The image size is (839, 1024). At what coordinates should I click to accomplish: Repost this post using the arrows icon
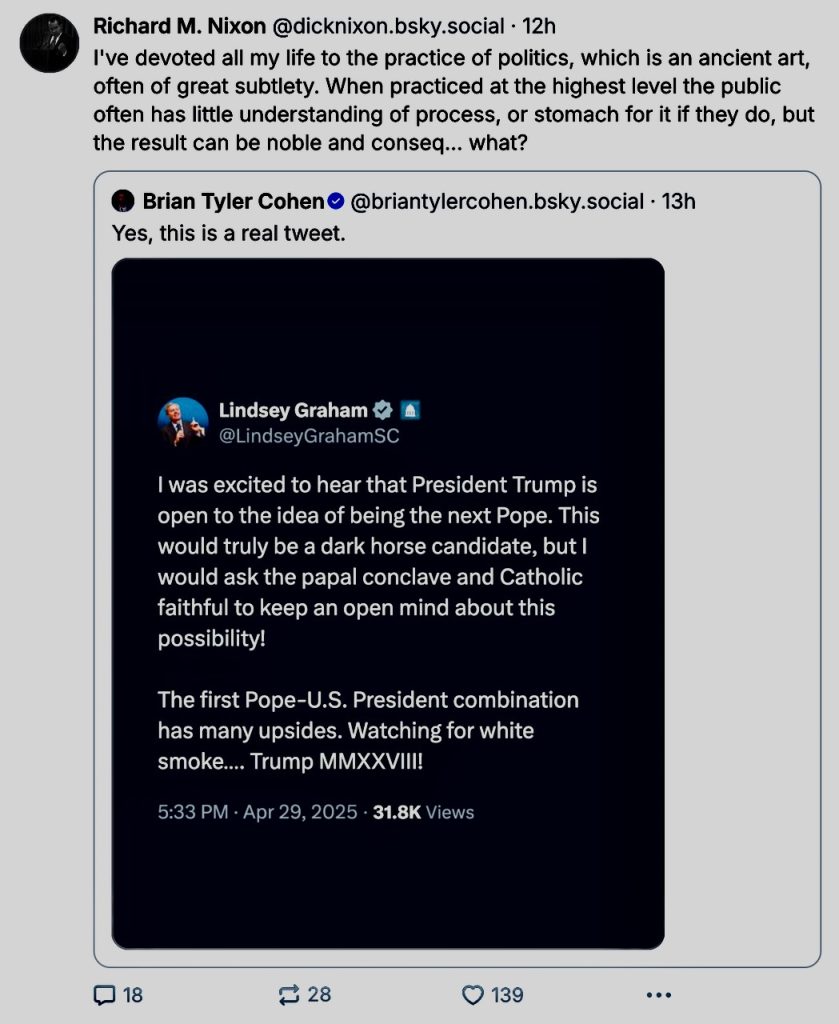289,994
